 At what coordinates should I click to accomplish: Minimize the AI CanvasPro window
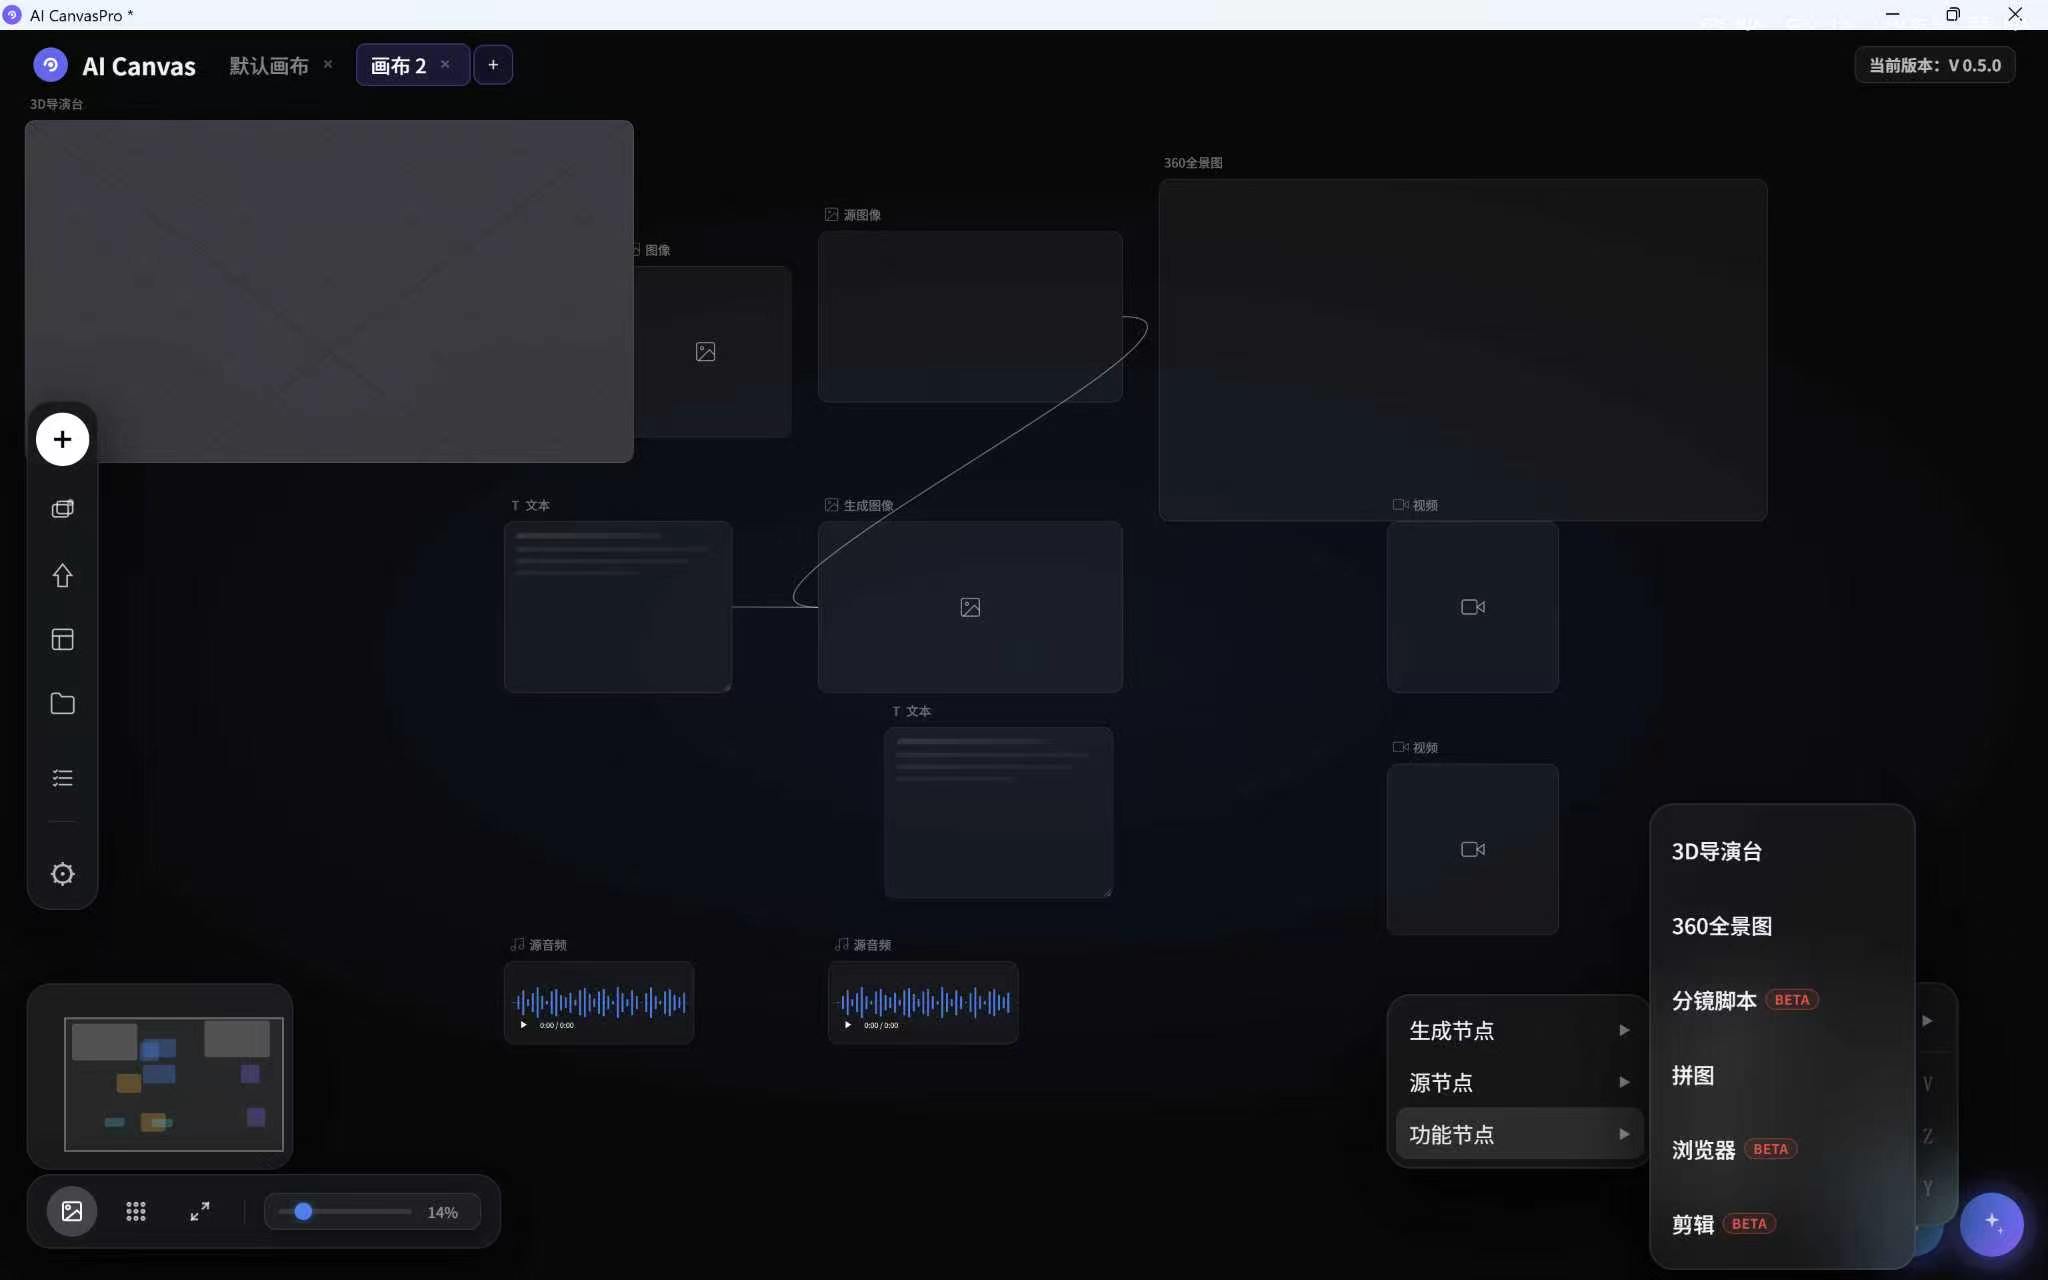pos(1892,14)
